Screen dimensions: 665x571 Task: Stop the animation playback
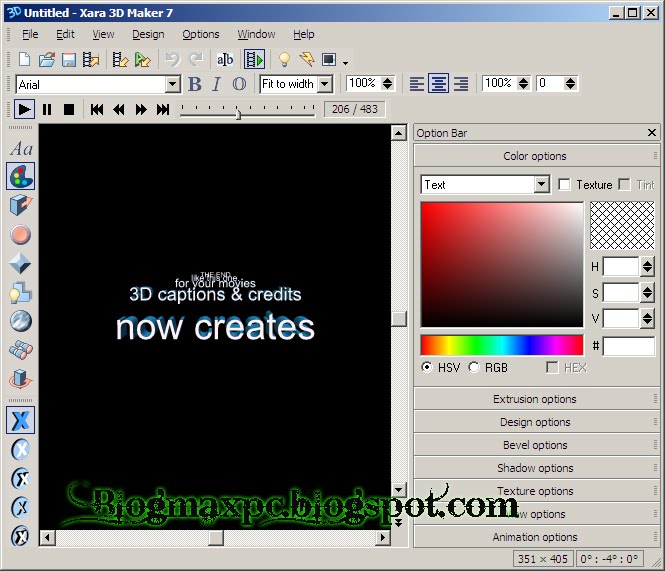coord(69,109)
